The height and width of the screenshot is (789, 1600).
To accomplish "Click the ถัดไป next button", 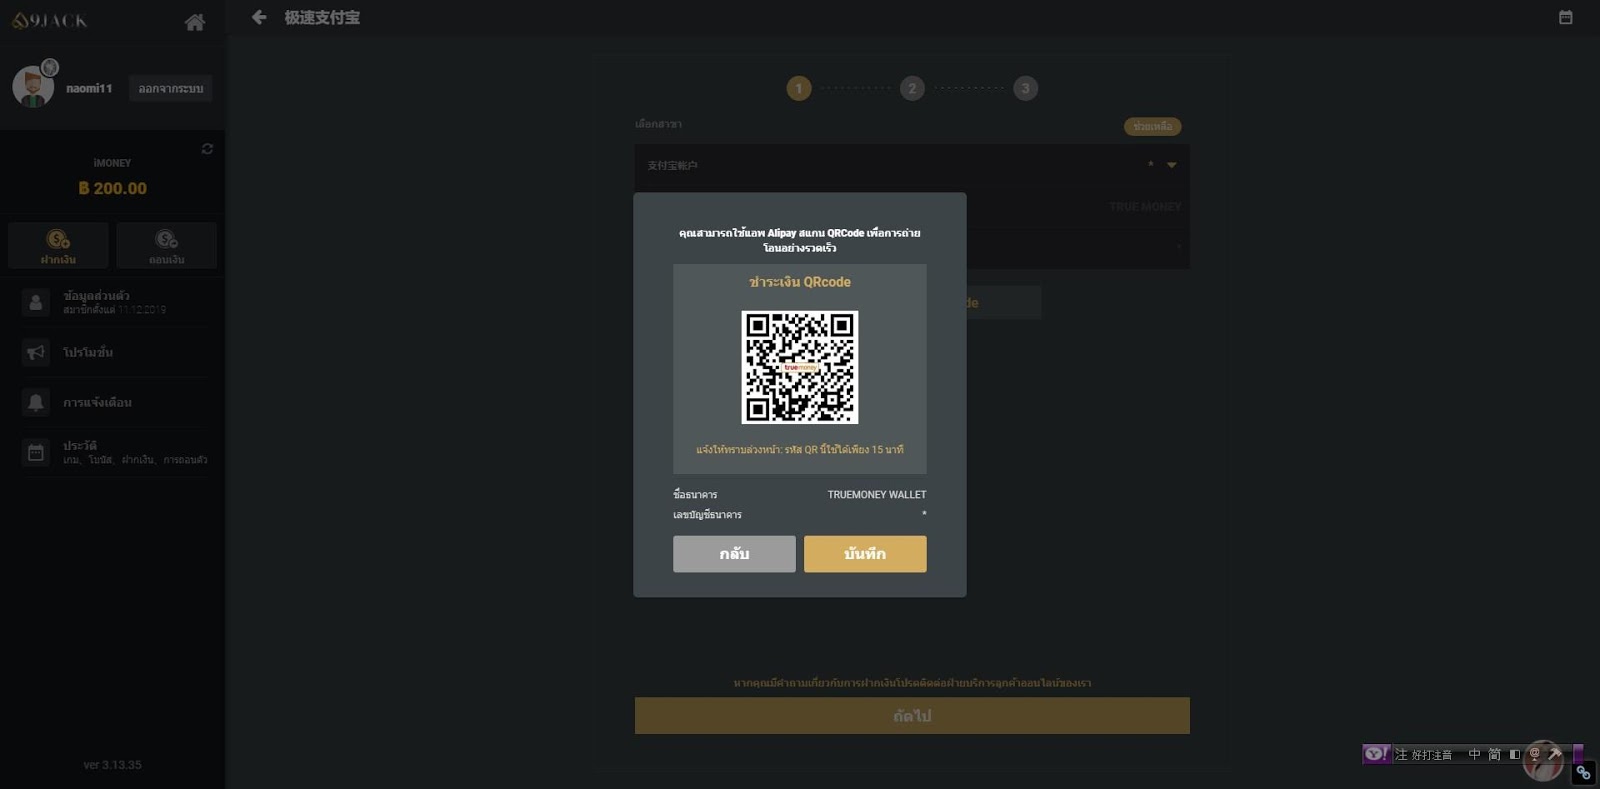I will (x=912, y=716).
